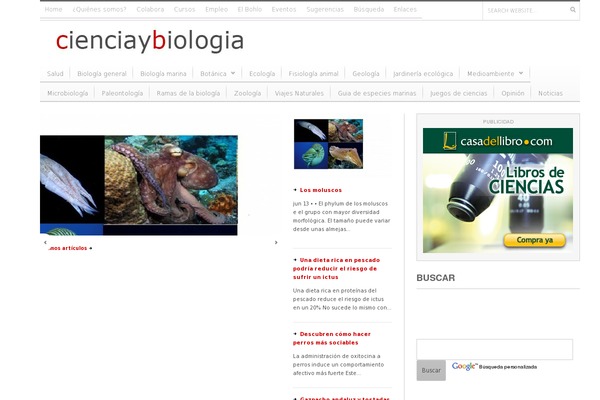Image resolution: width=600 pixels, height=400 pixels.
Task: Open the Noticias category
Action: point(550,93)
